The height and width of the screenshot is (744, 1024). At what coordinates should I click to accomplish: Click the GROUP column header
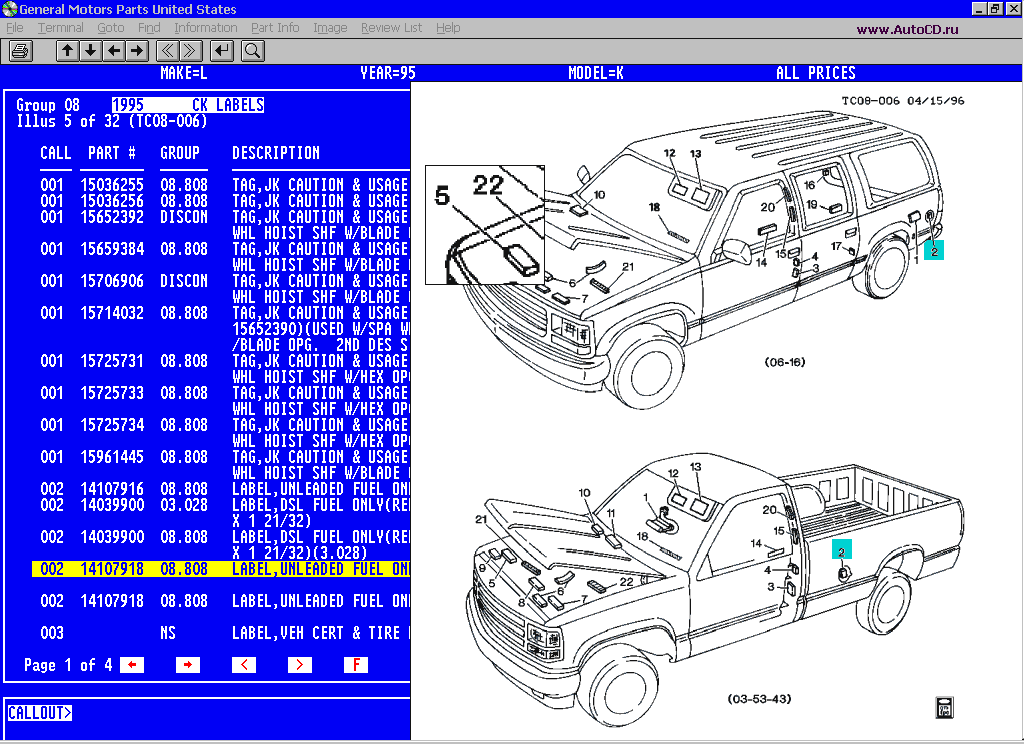pyautogui.click(x=180, y=153)
